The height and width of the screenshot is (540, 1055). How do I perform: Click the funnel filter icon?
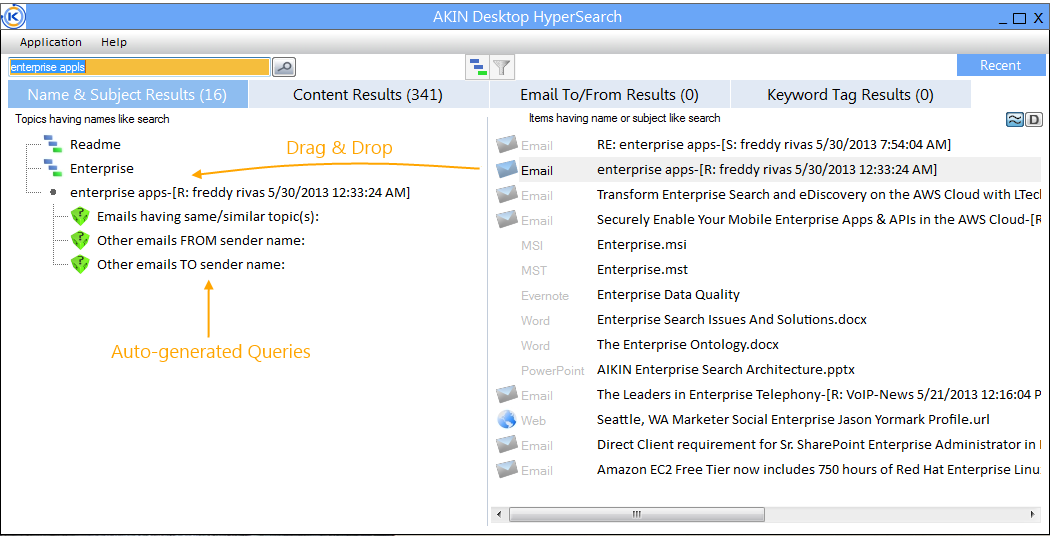pyautogui.click(x=502, y=67)
